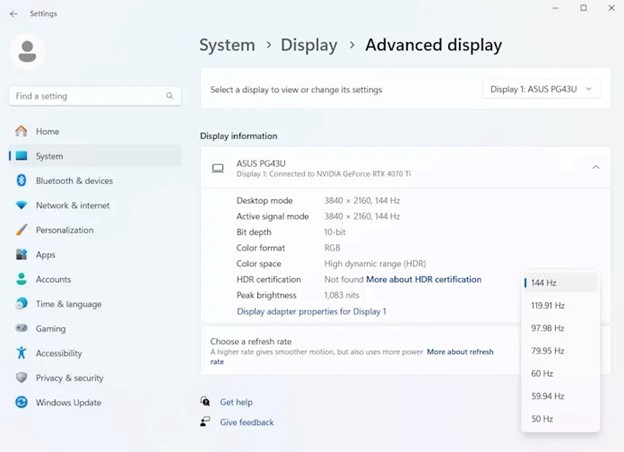The image size is (624, 452).
Task: Choose 60 Hz from refresh rate list
Action: click(x=542, y=374)
